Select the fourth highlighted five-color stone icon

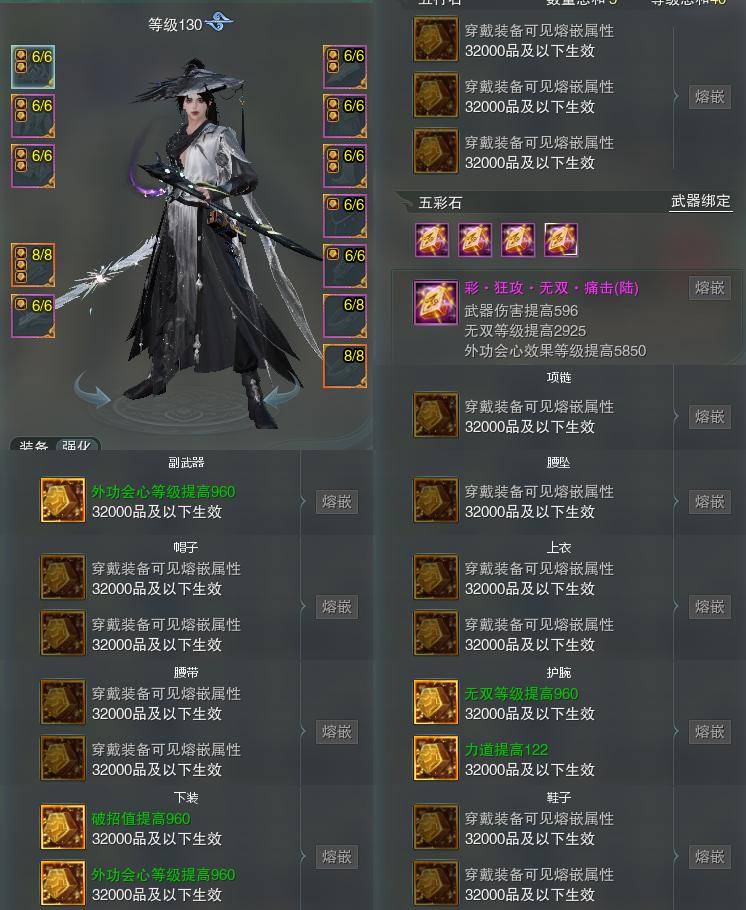(x=561, y=240)
